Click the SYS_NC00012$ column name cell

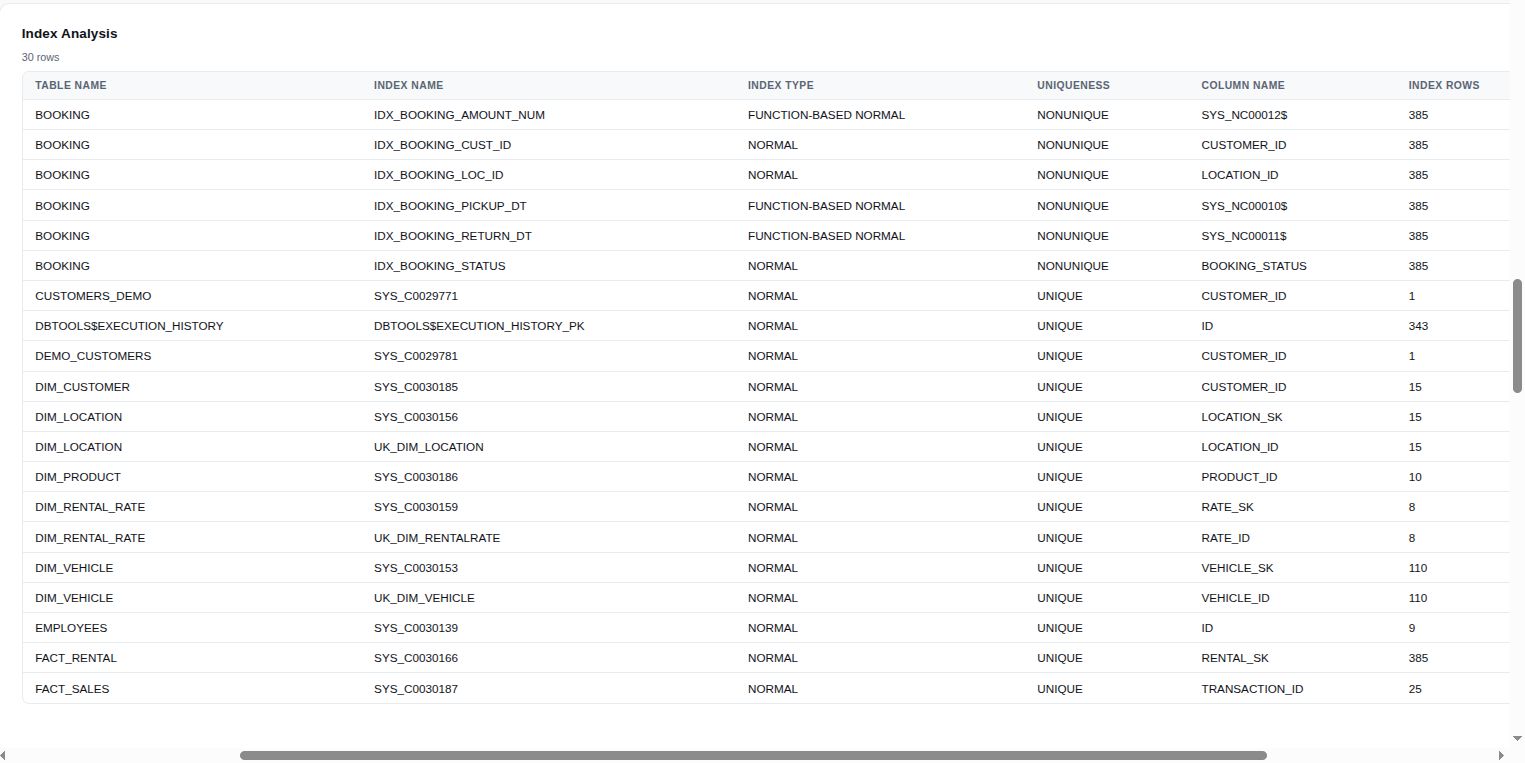coord(1244,115)
